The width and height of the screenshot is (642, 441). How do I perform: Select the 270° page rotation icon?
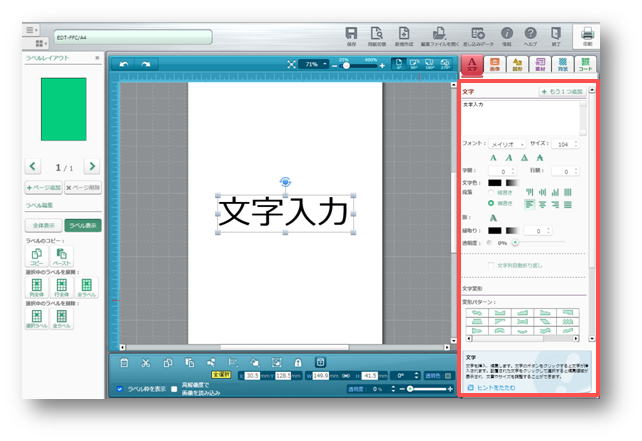[x=445, y=64]
